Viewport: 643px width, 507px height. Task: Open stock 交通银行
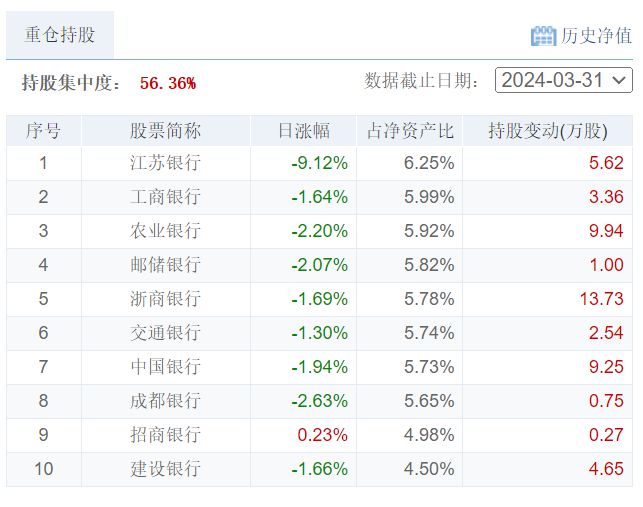click(165, 333)
